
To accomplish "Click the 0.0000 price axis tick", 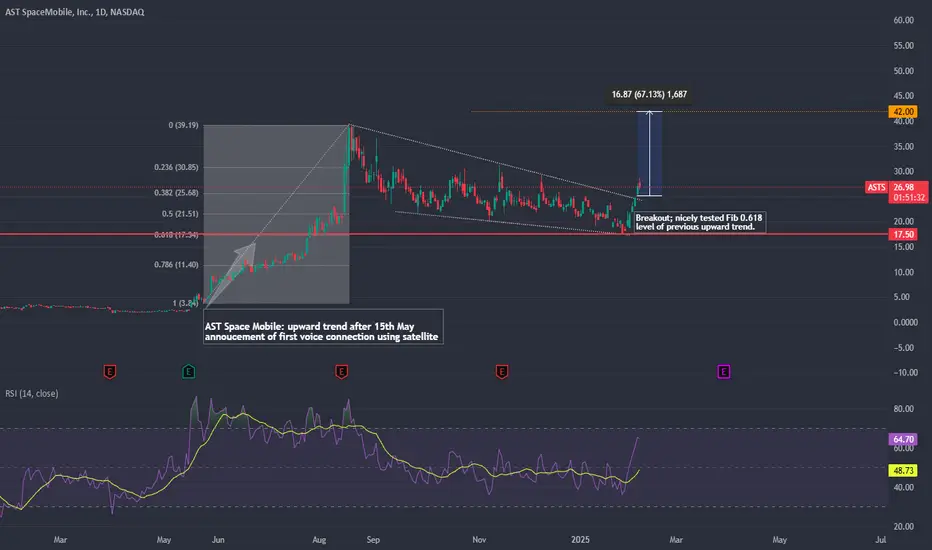I will (906, 322).
